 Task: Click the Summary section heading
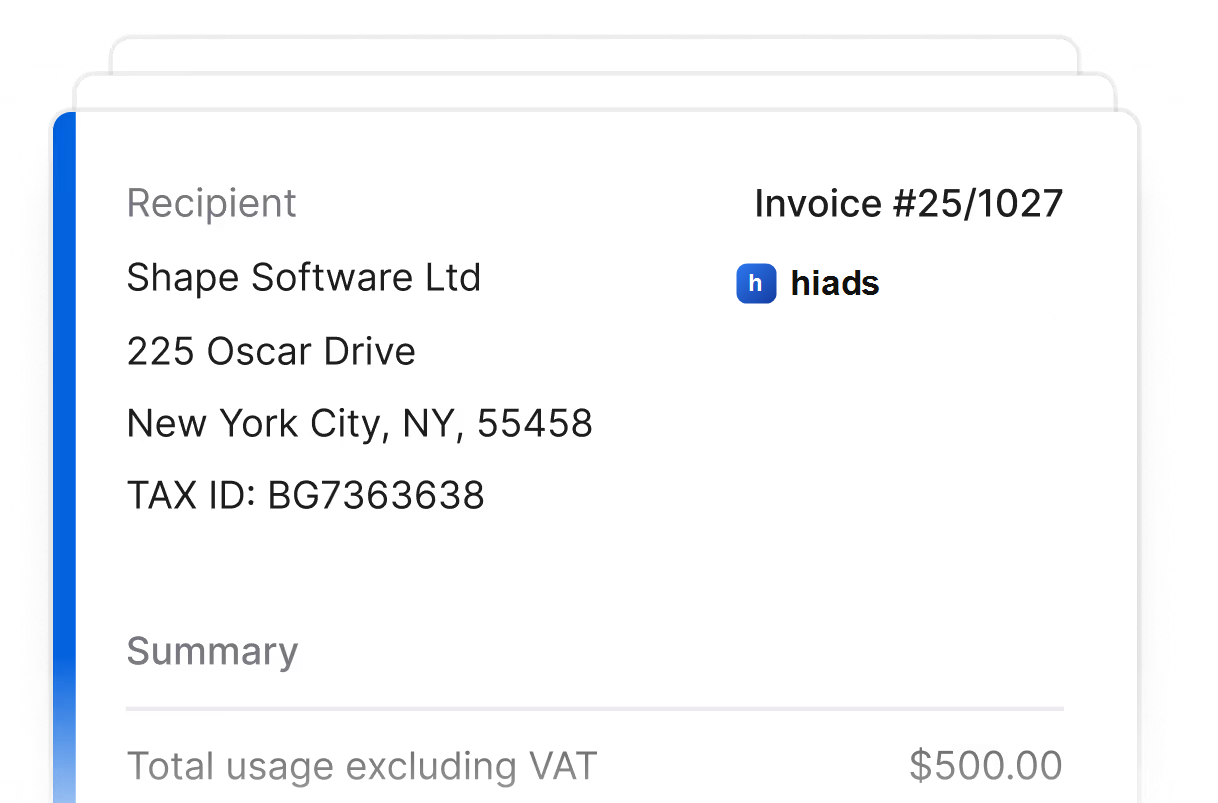pos(212,652)
